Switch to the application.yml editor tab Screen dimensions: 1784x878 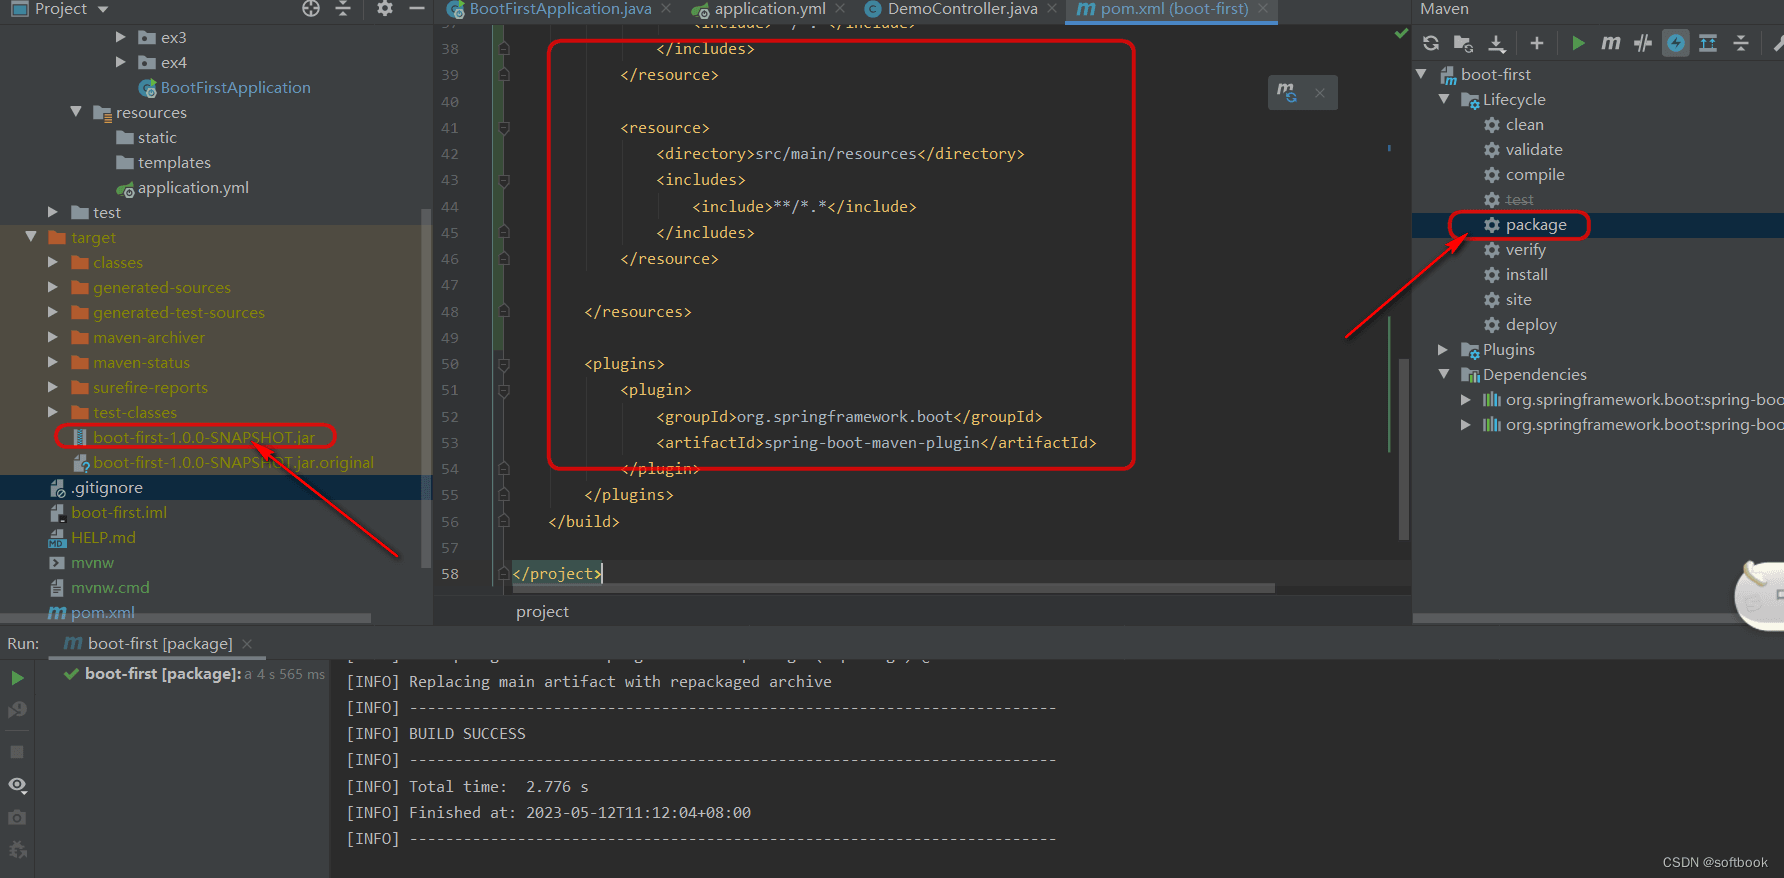pos(768,9)
